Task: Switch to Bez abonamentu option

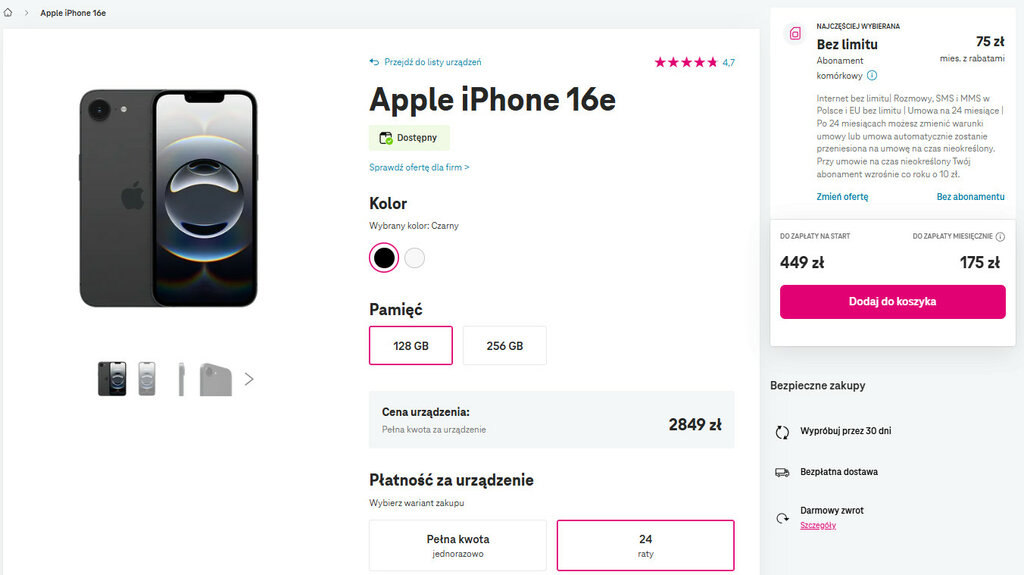Action: coord(970,197)
